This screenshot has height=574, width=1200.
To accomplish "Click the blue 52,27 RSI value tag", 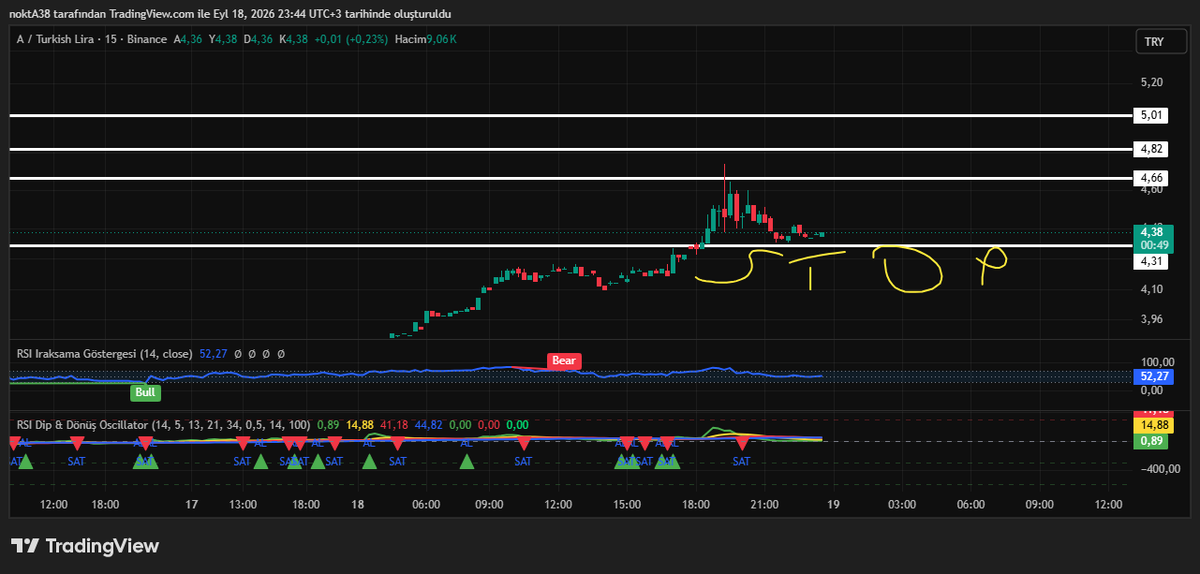I will (x=1153, y=376).
